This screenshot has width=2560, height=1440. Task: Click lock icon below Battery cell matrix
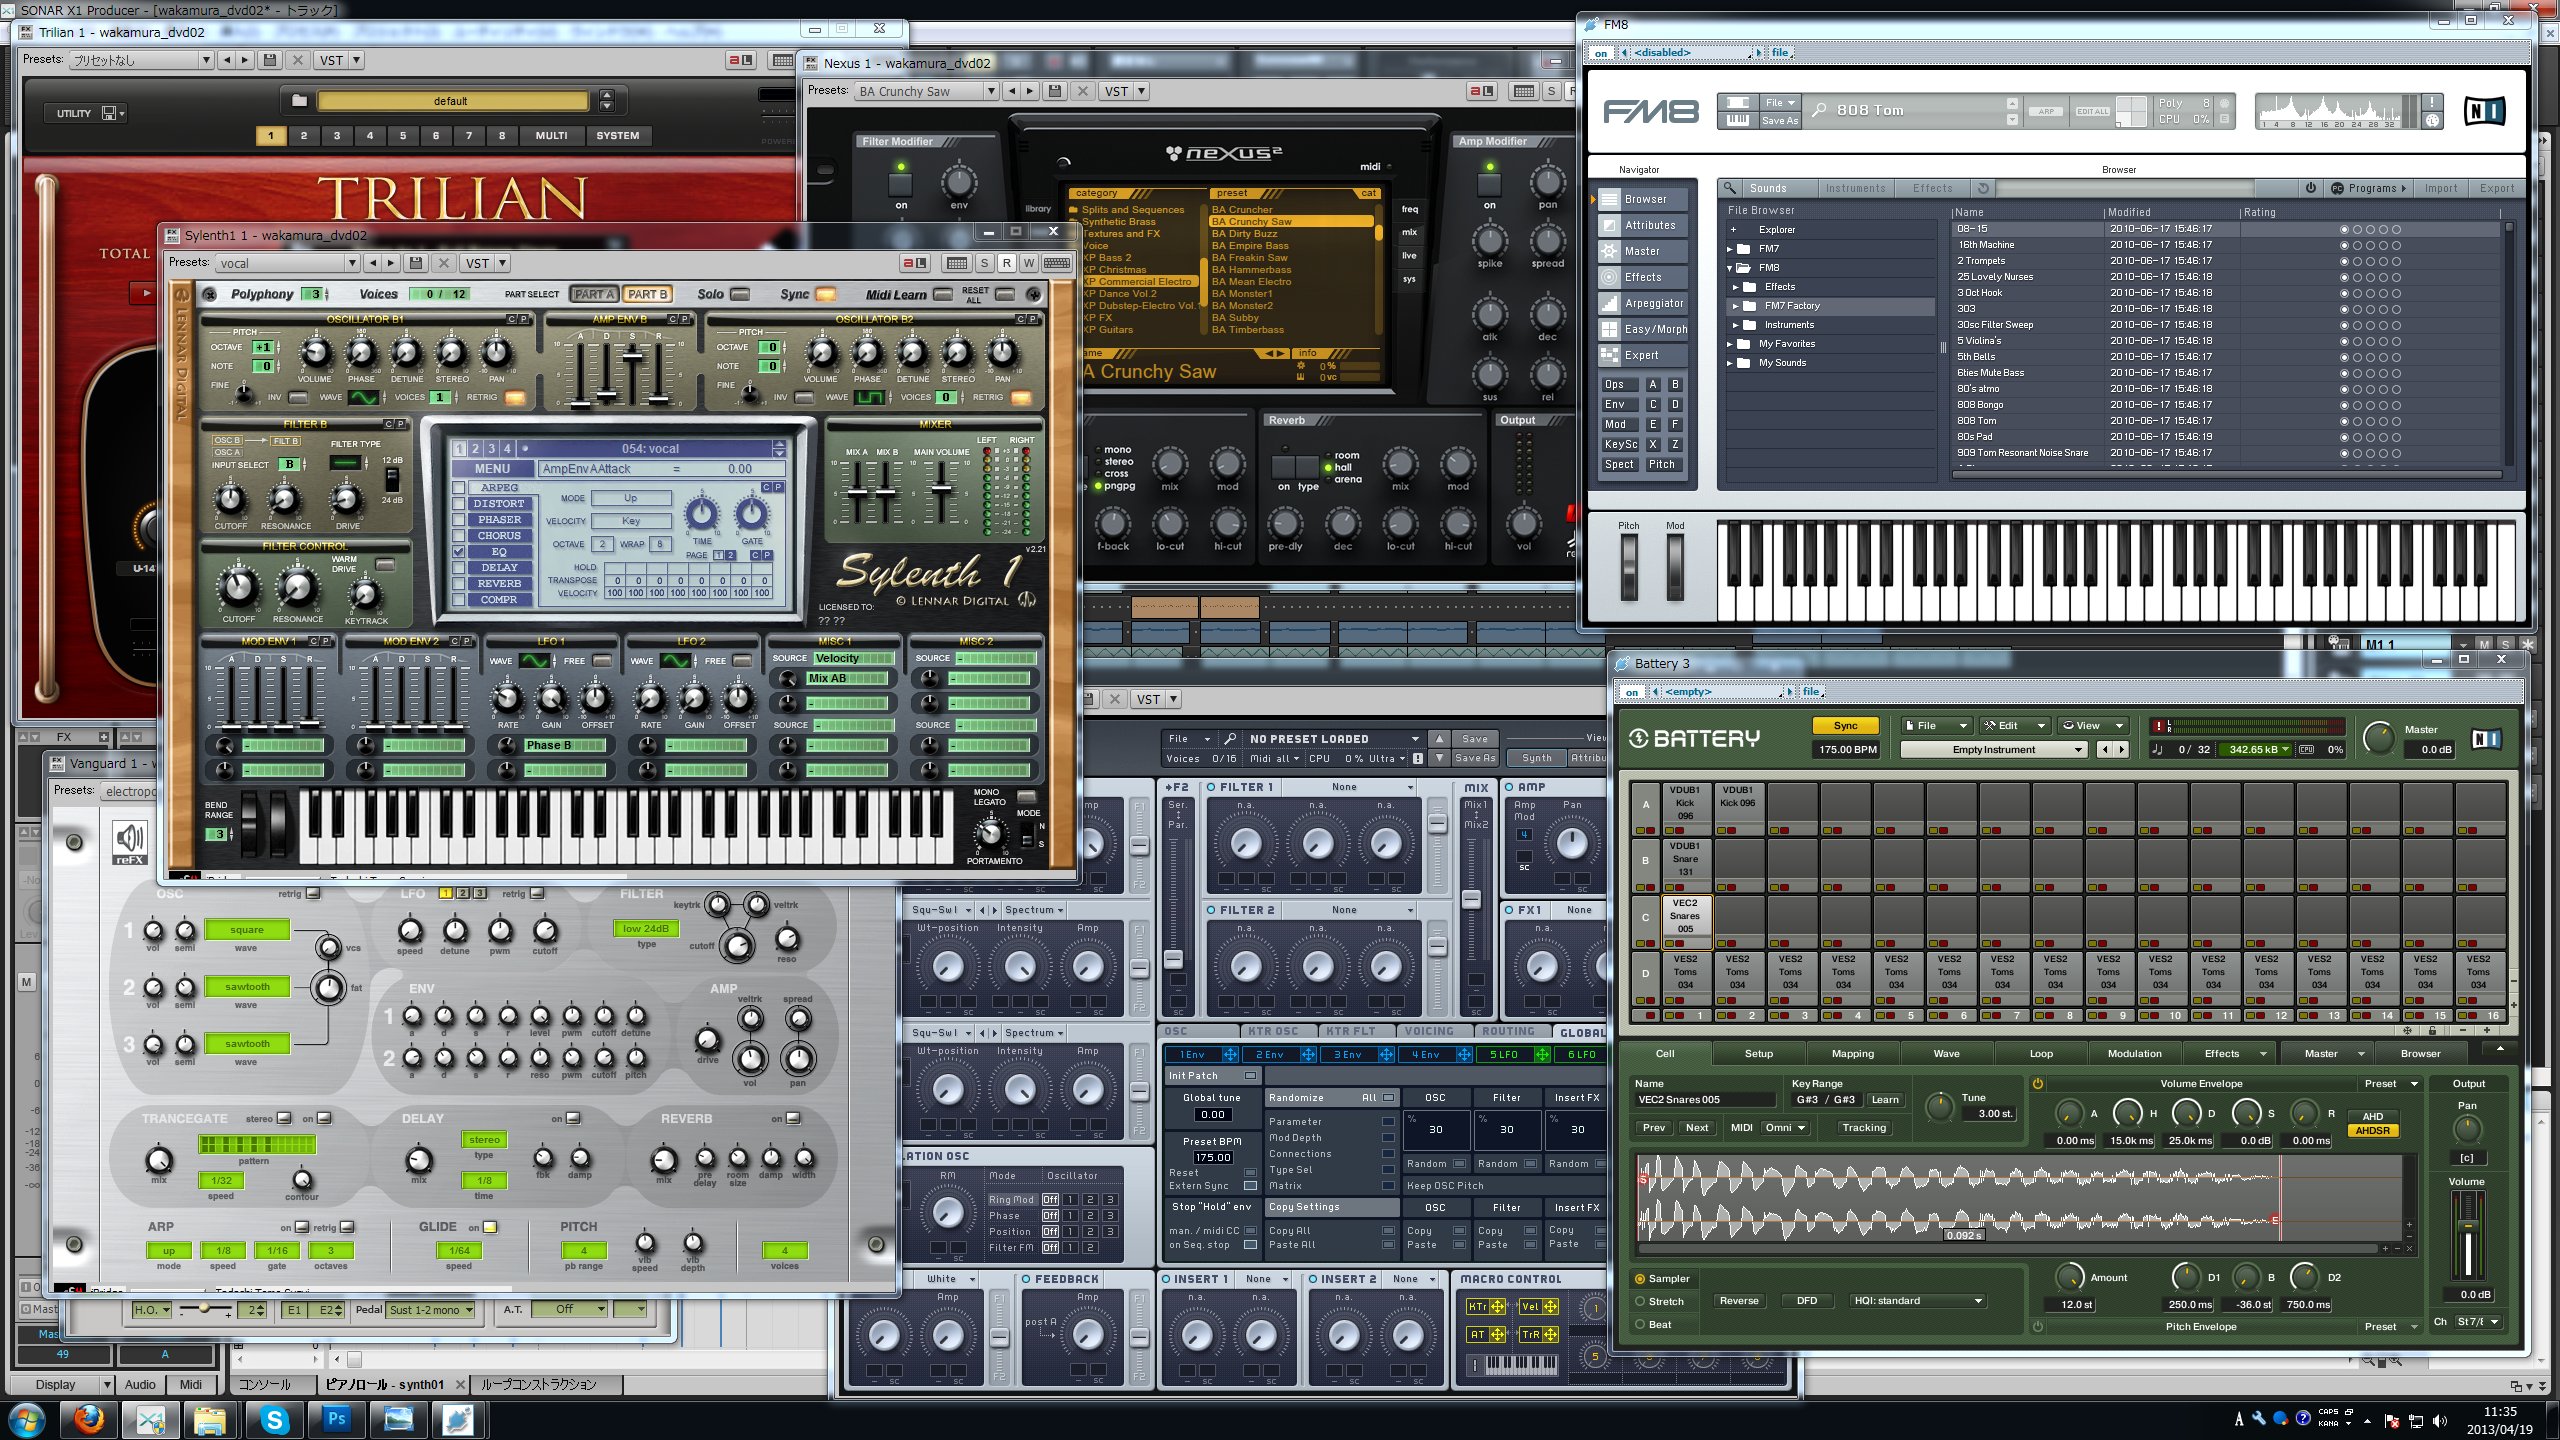pos(2433,1029)
